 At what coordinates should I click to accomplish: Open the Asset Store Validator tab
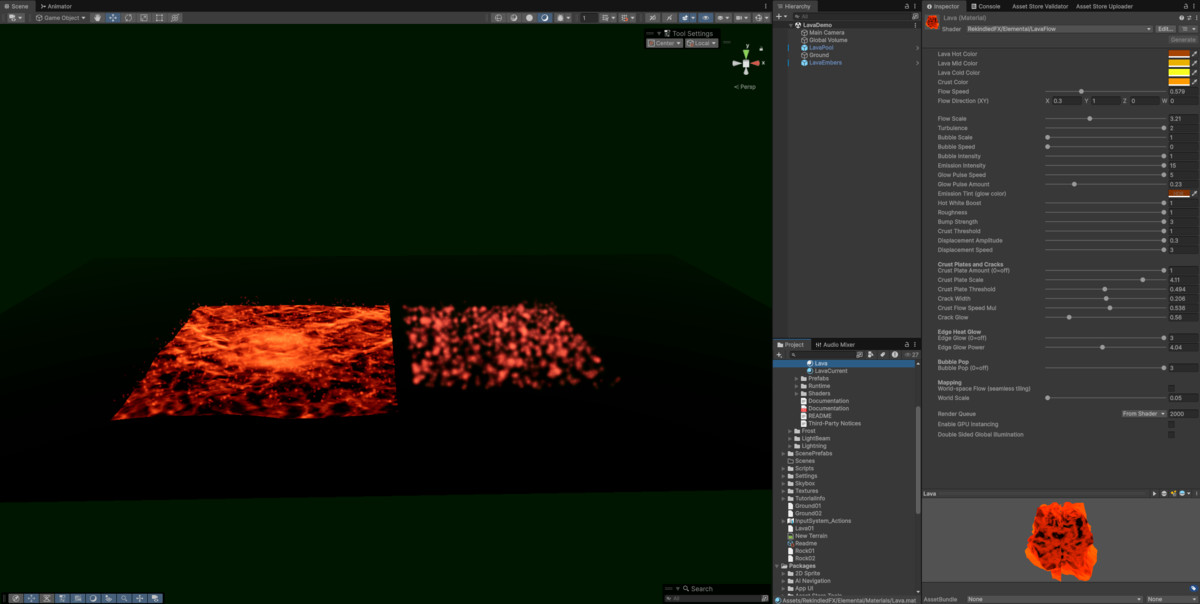tap(1040, 6)
